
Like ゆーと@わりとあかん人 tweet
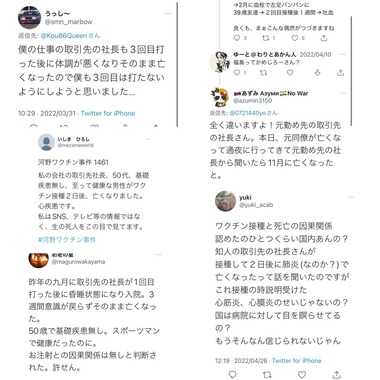pyautogui.click(x=290, y=72)
